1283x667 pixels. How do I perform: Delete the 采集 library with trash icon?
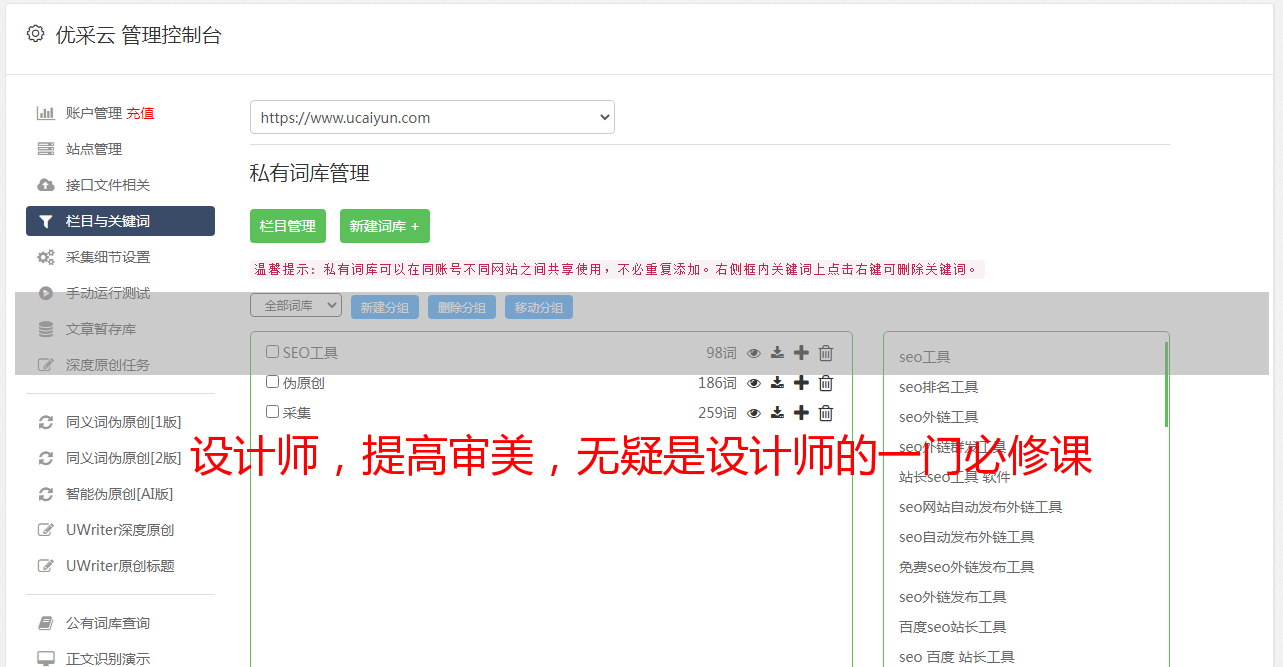pos(826,413)
